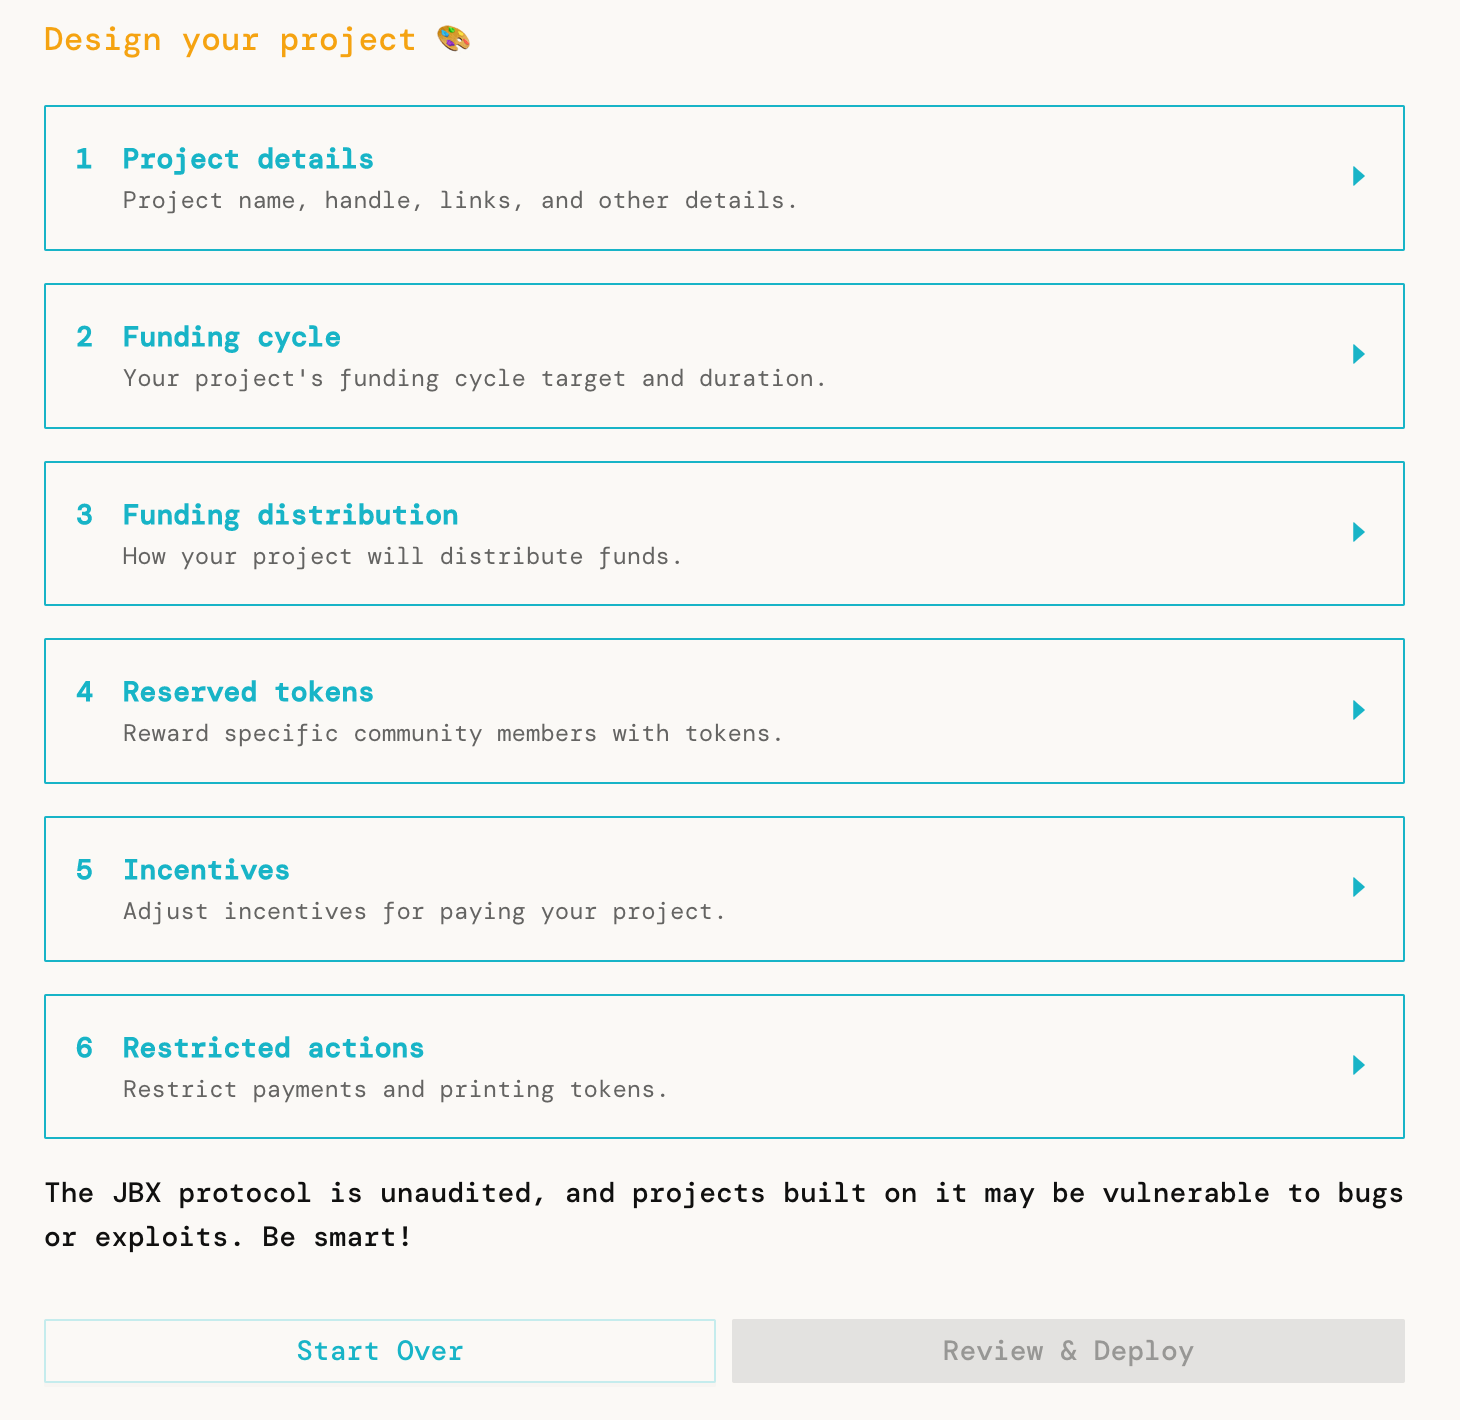Open the Incentives heading
1460x1420 pixels.
click(x=206, y=870)
